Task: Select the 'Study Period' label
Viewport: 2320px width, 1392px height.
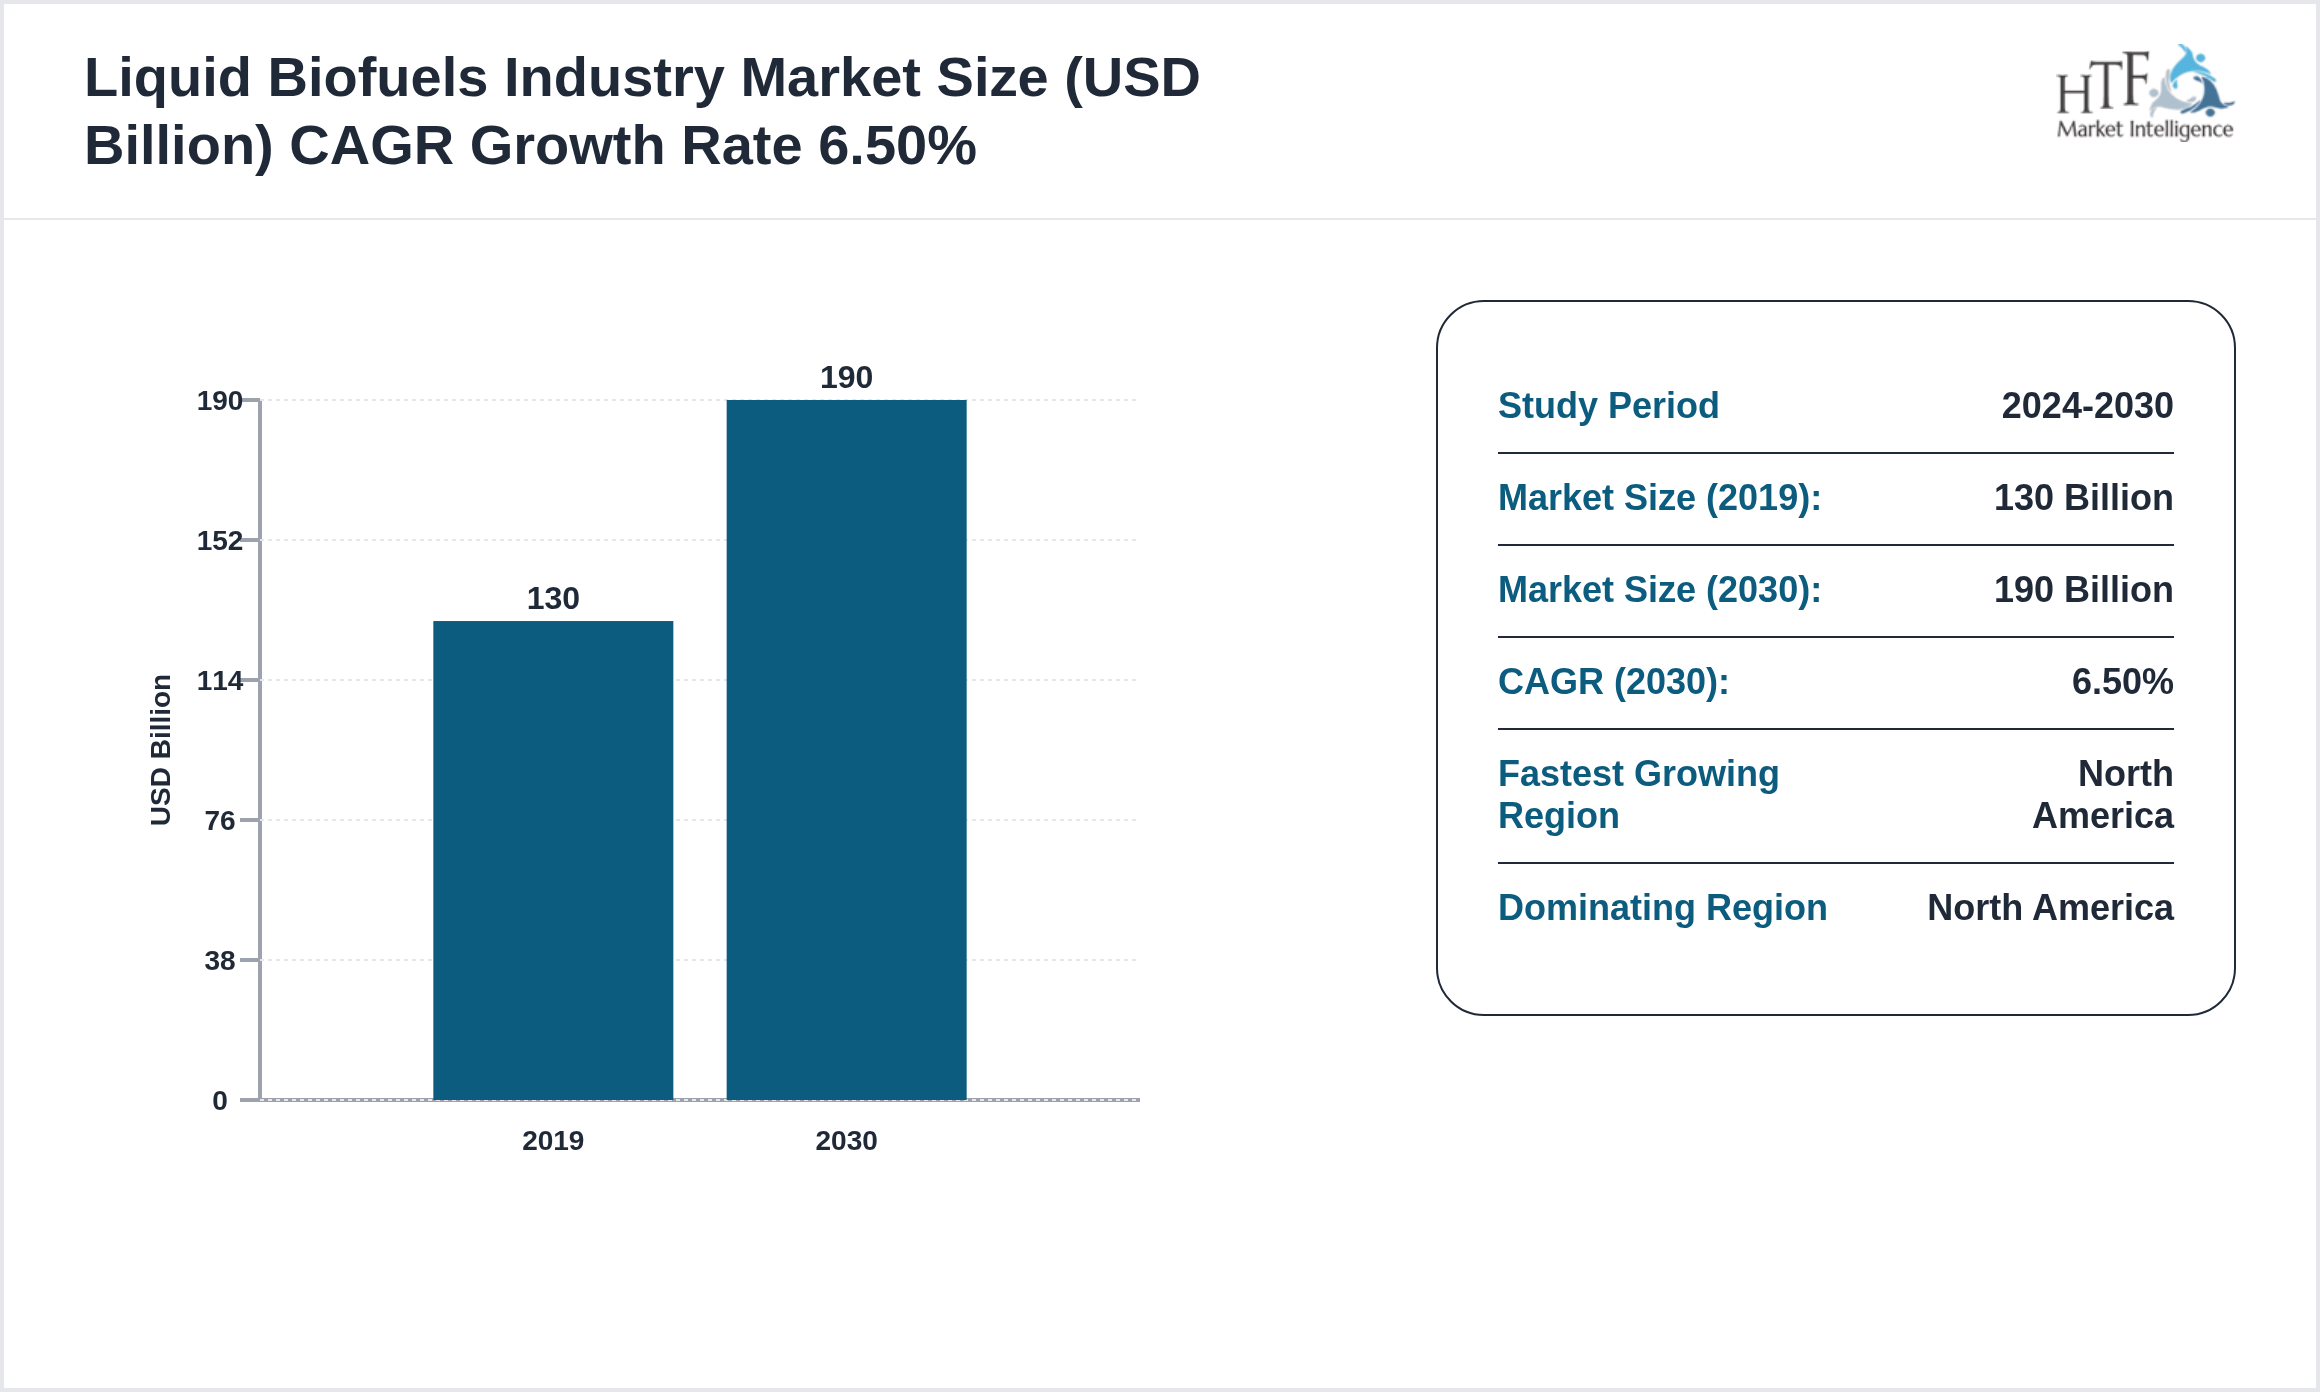Action: pos(1608,406)
